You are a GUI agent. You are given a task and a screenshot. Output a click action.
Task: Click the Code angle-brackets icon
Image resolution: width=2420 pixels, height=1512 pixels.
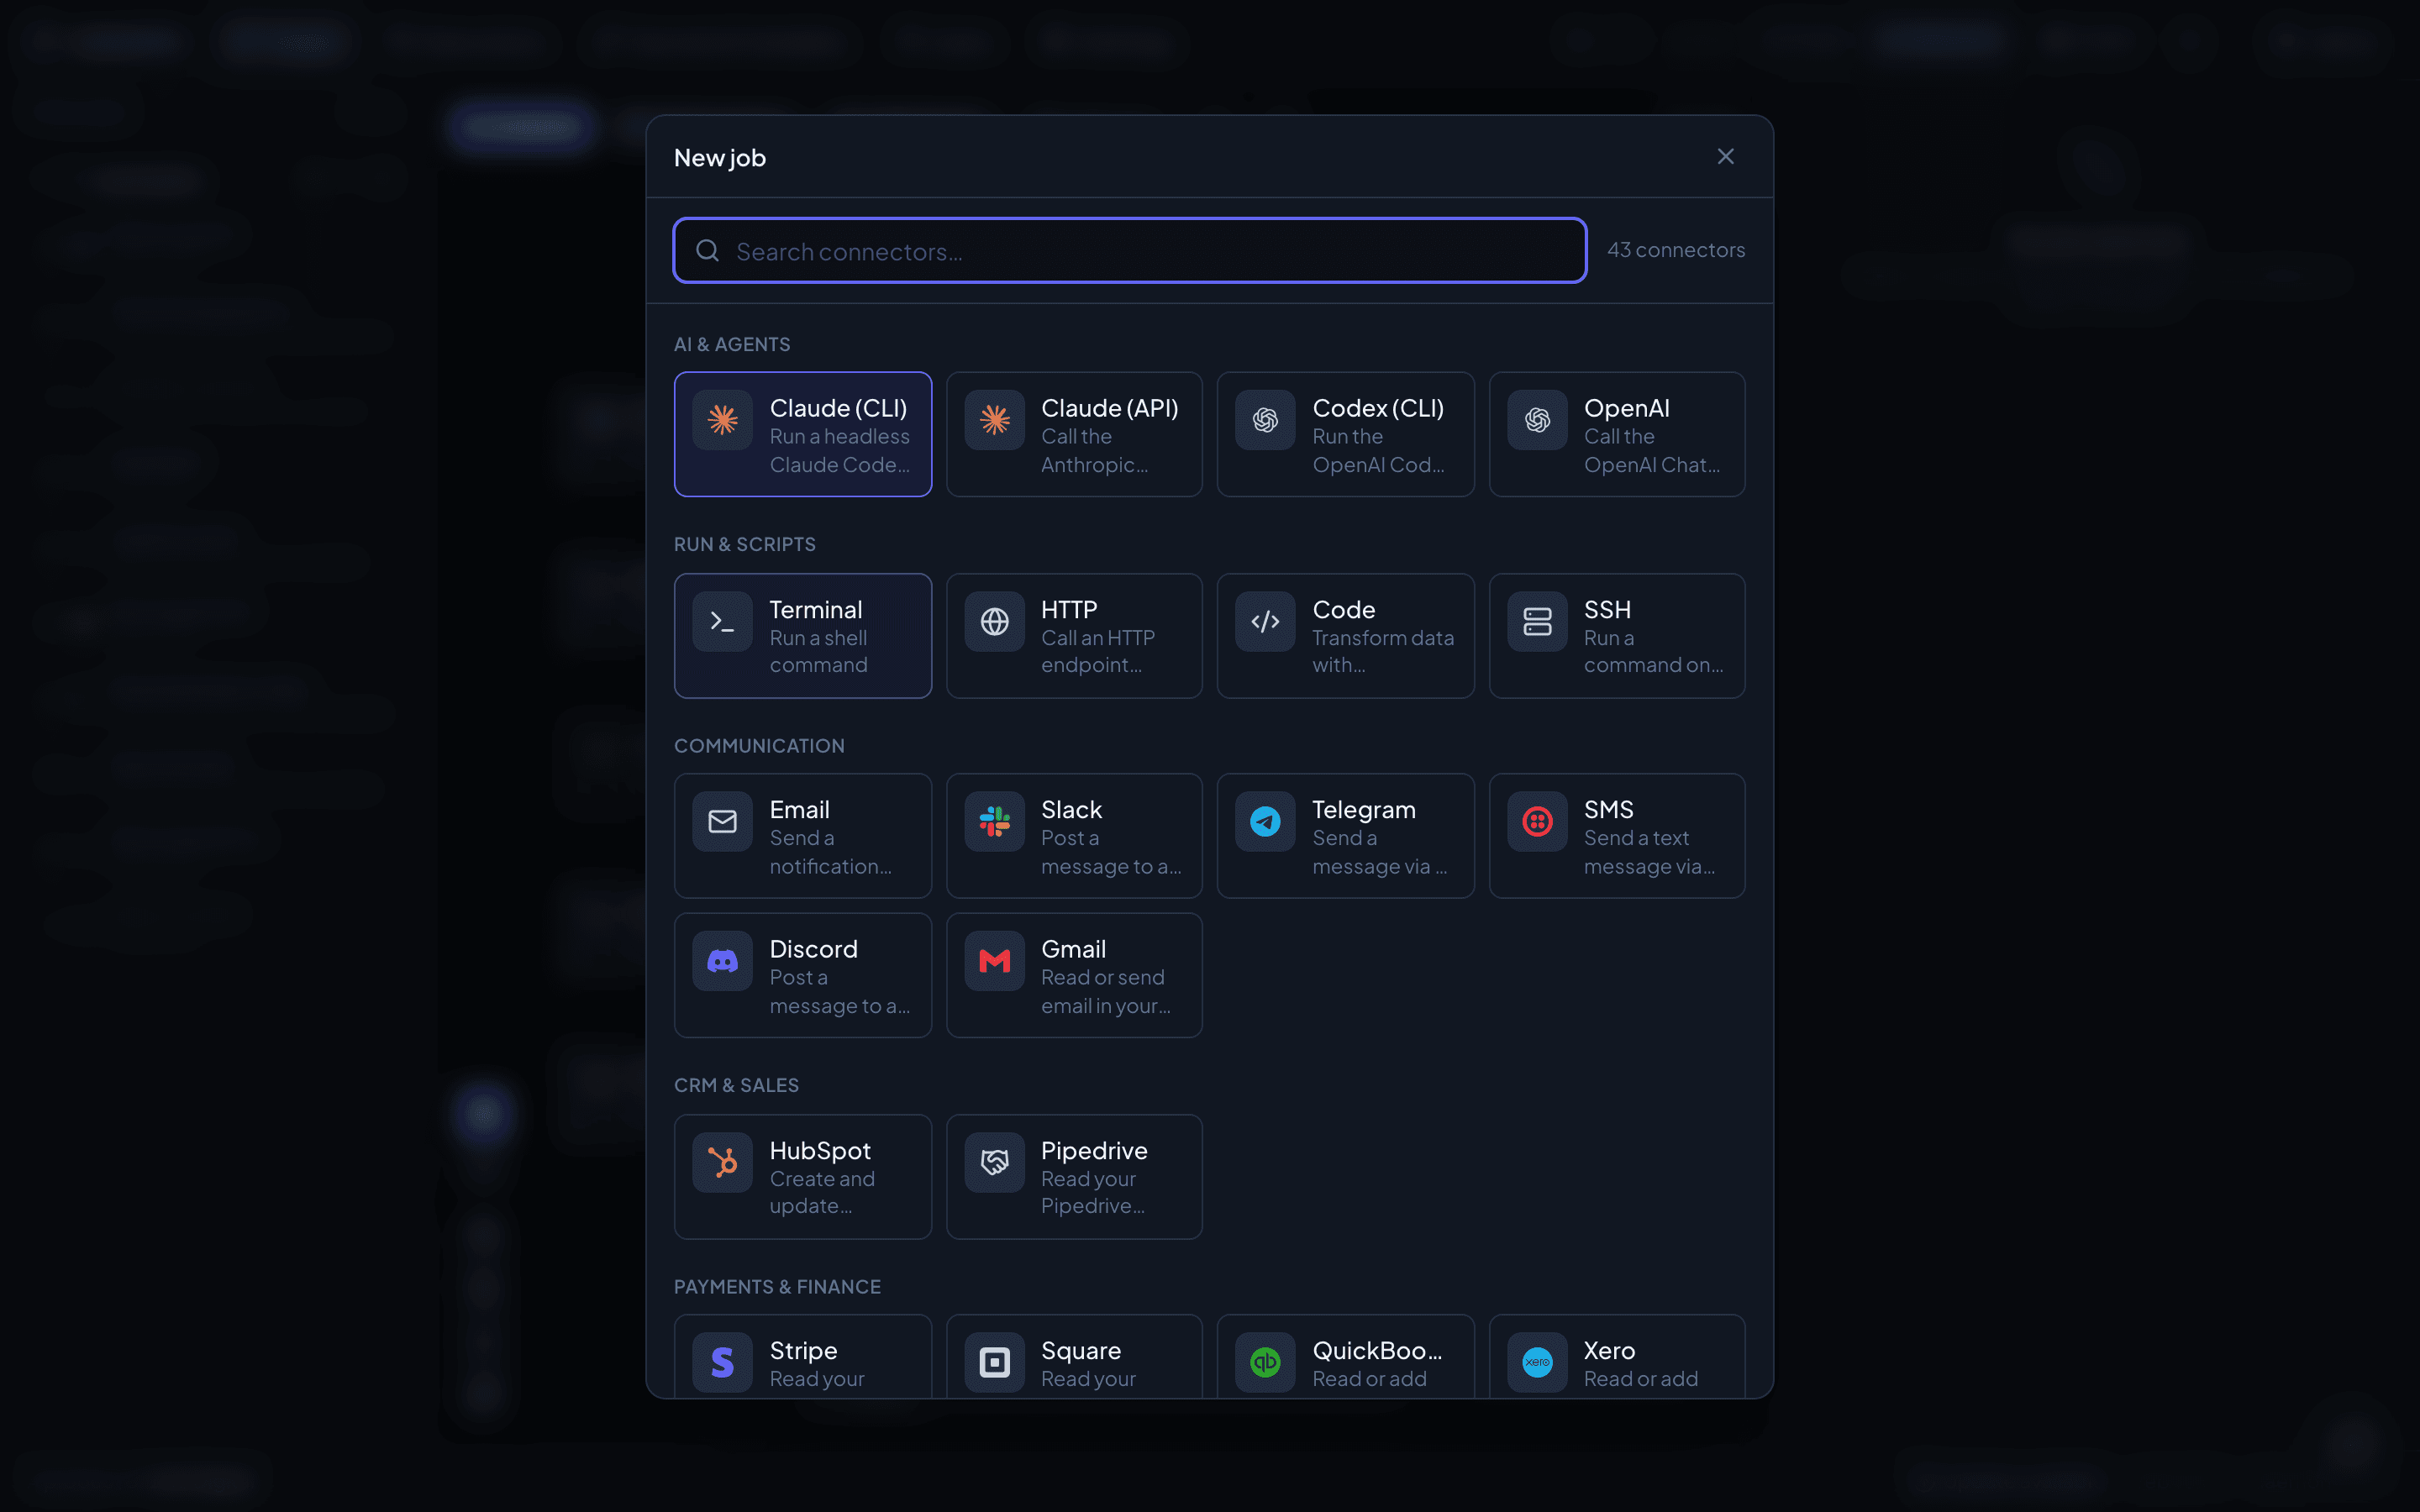point(1265,621)
